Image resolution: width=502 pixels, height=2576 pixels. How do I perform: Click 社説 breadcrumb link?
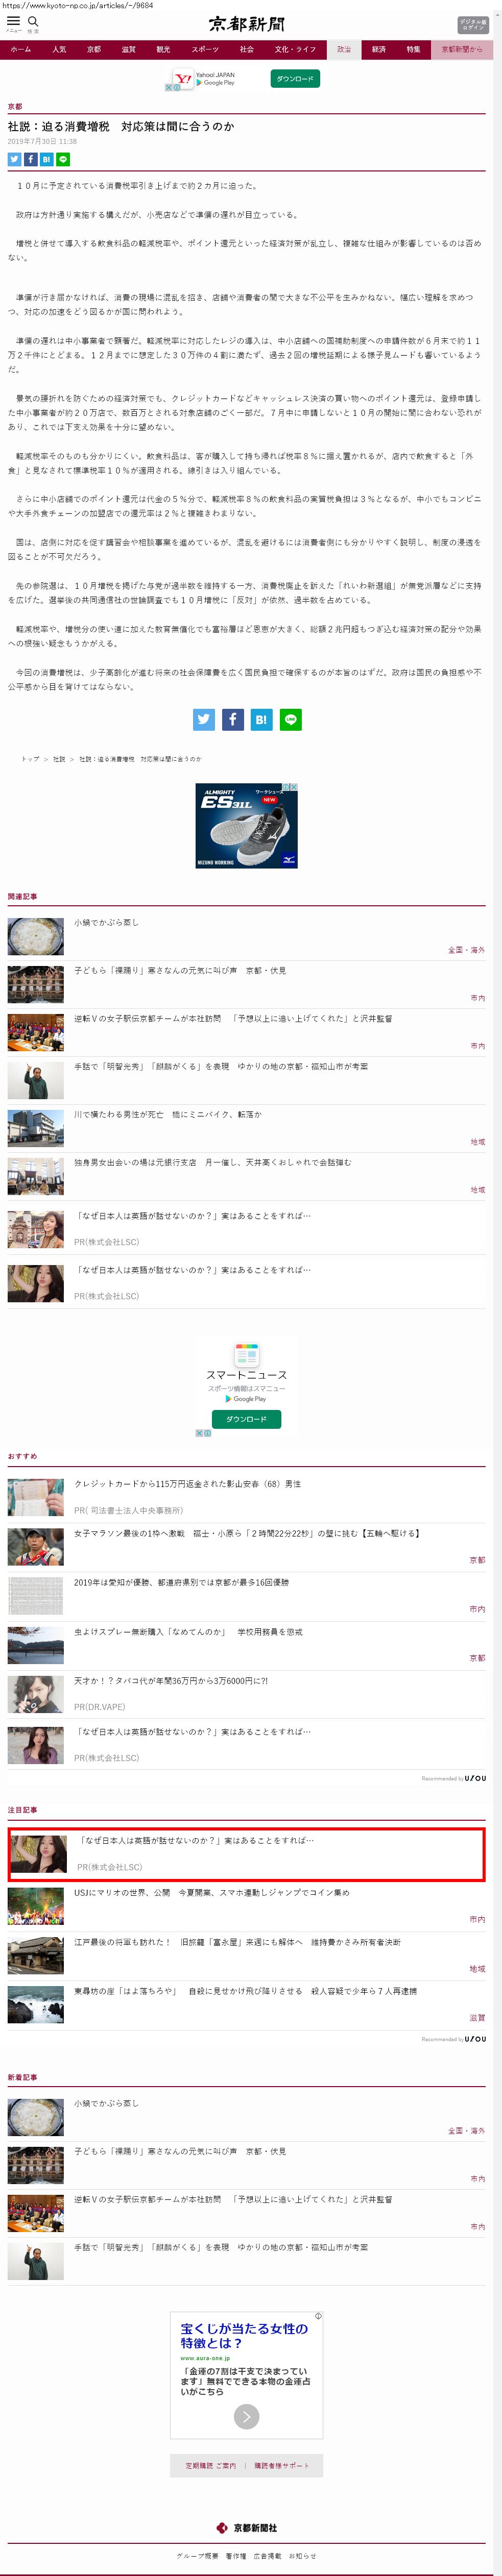click(x=59, y=759)
